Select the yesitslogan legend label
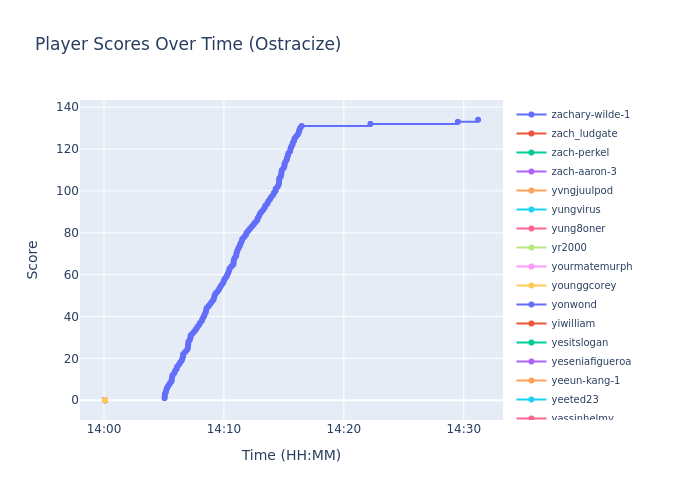Viewport: 700px width, 500px height. point(579,343)
